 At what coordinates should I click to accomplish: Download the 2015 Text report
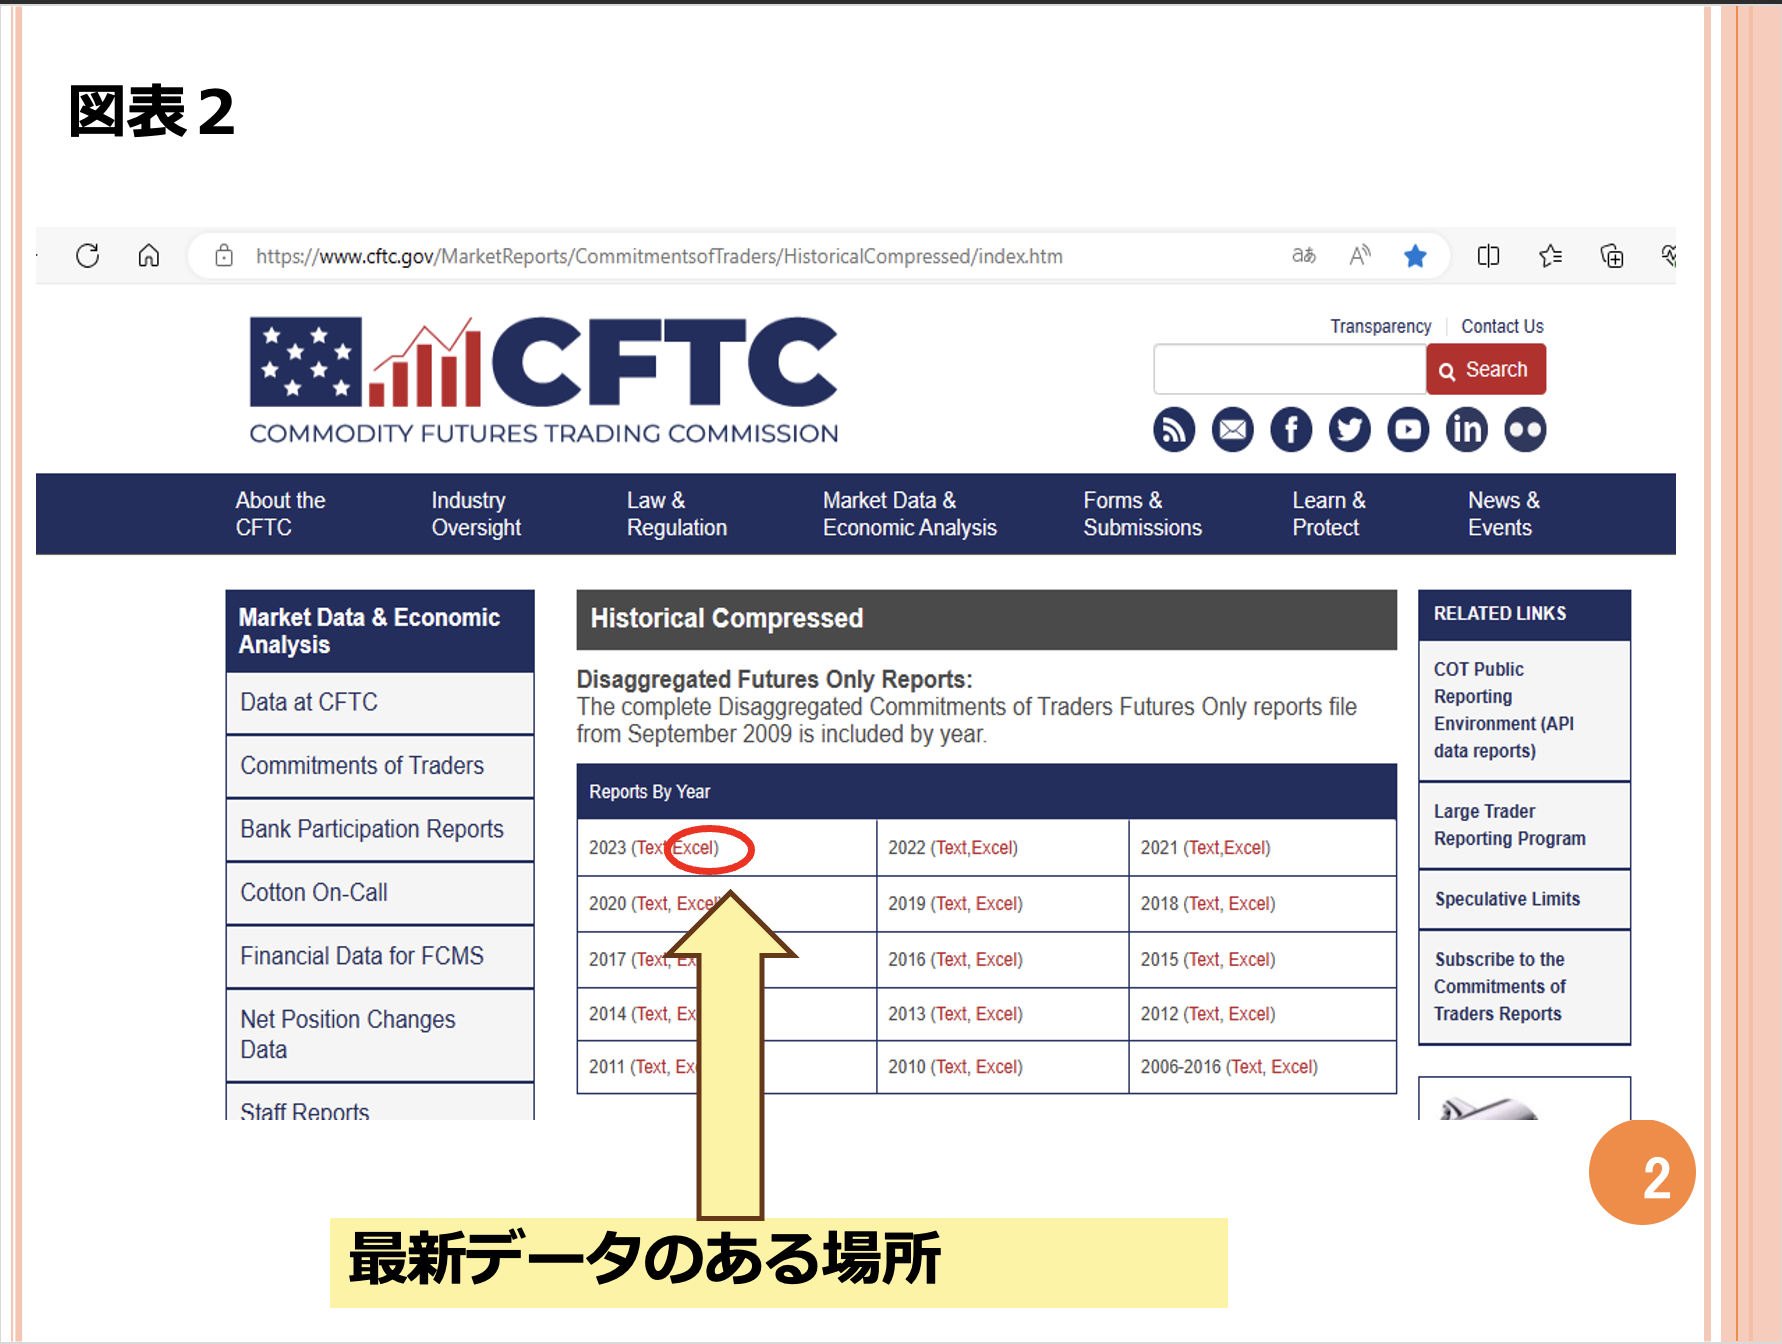click(1205, 960)
